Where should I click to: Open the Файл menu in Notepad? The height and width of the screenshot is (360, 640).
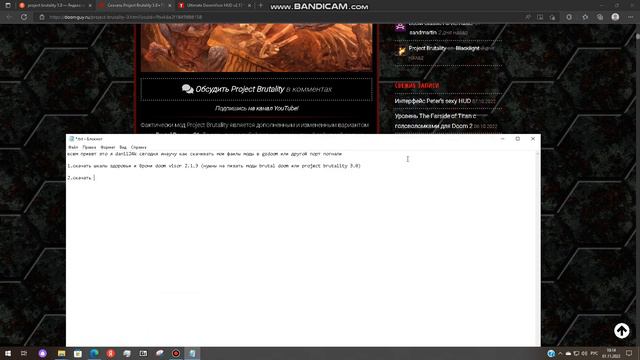pyautogui.click(x=73, y=147)
